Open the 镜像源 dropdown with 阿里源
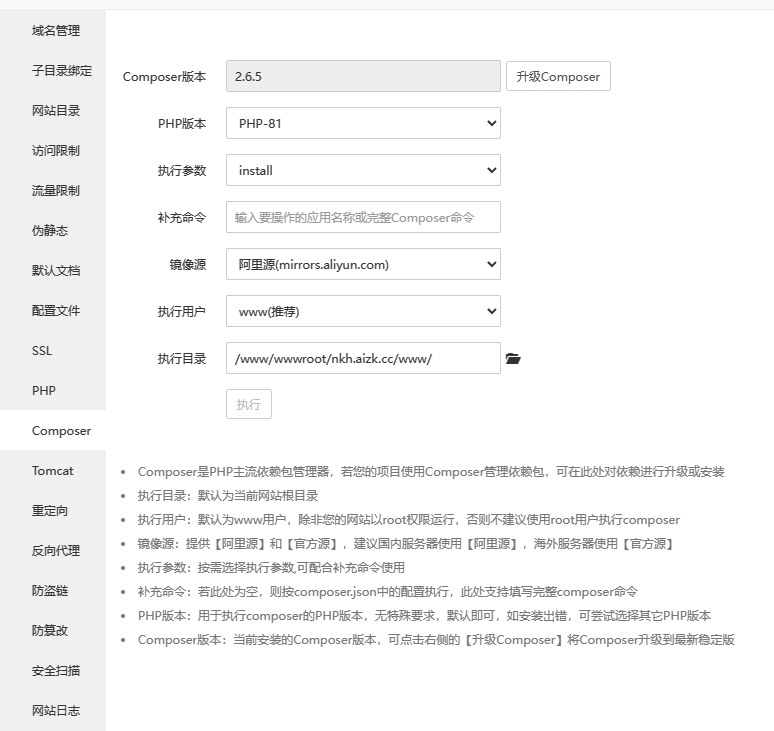This screenshot has height=731, width=774. click(x=363, y=264)
